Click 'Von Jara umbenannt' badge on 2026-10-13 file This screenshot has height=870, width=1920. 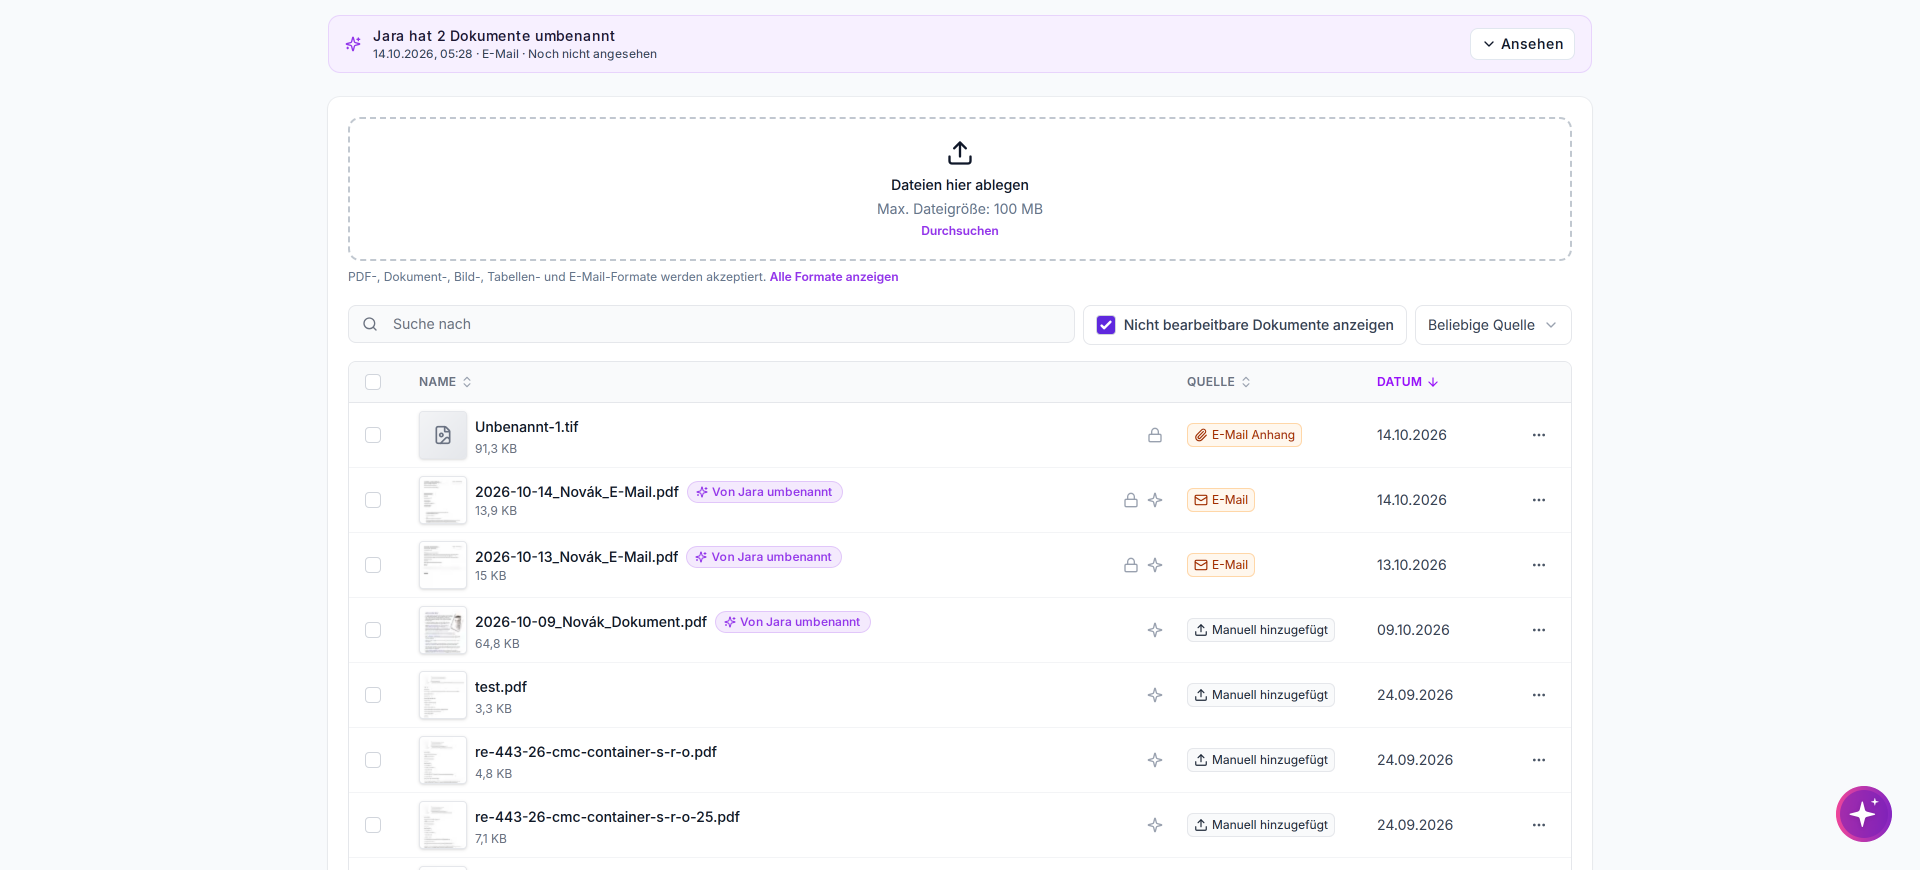764,557
